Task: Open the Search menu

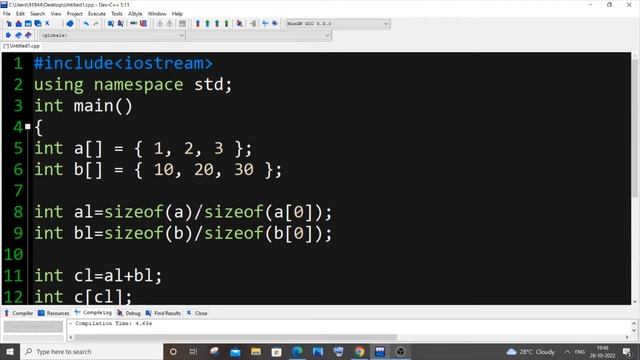Action: click(37, 14)
